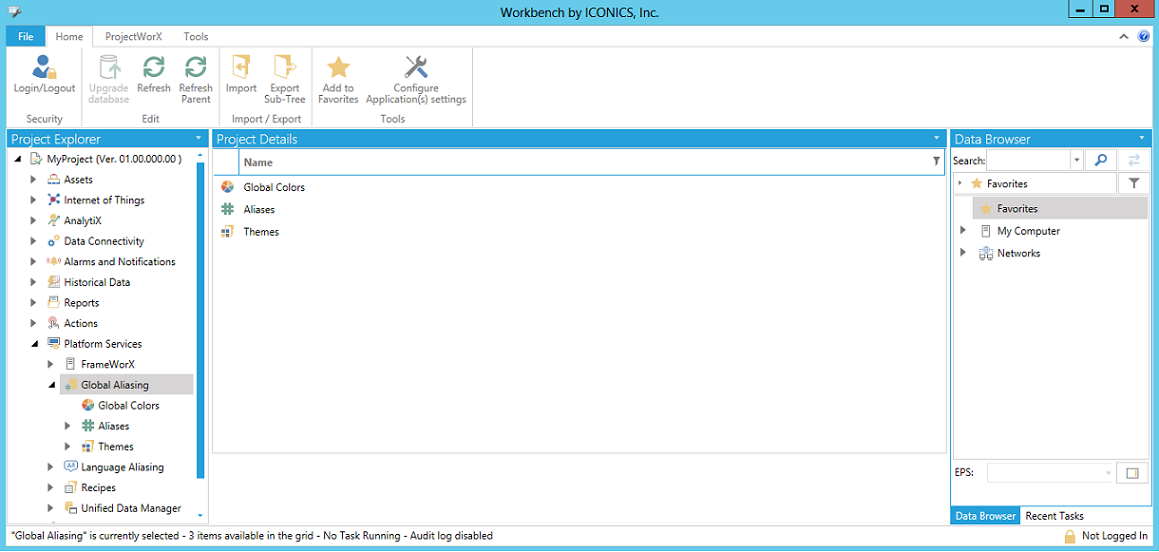
Task: Collapse the Platform Services node
Action: pos(33,344)
